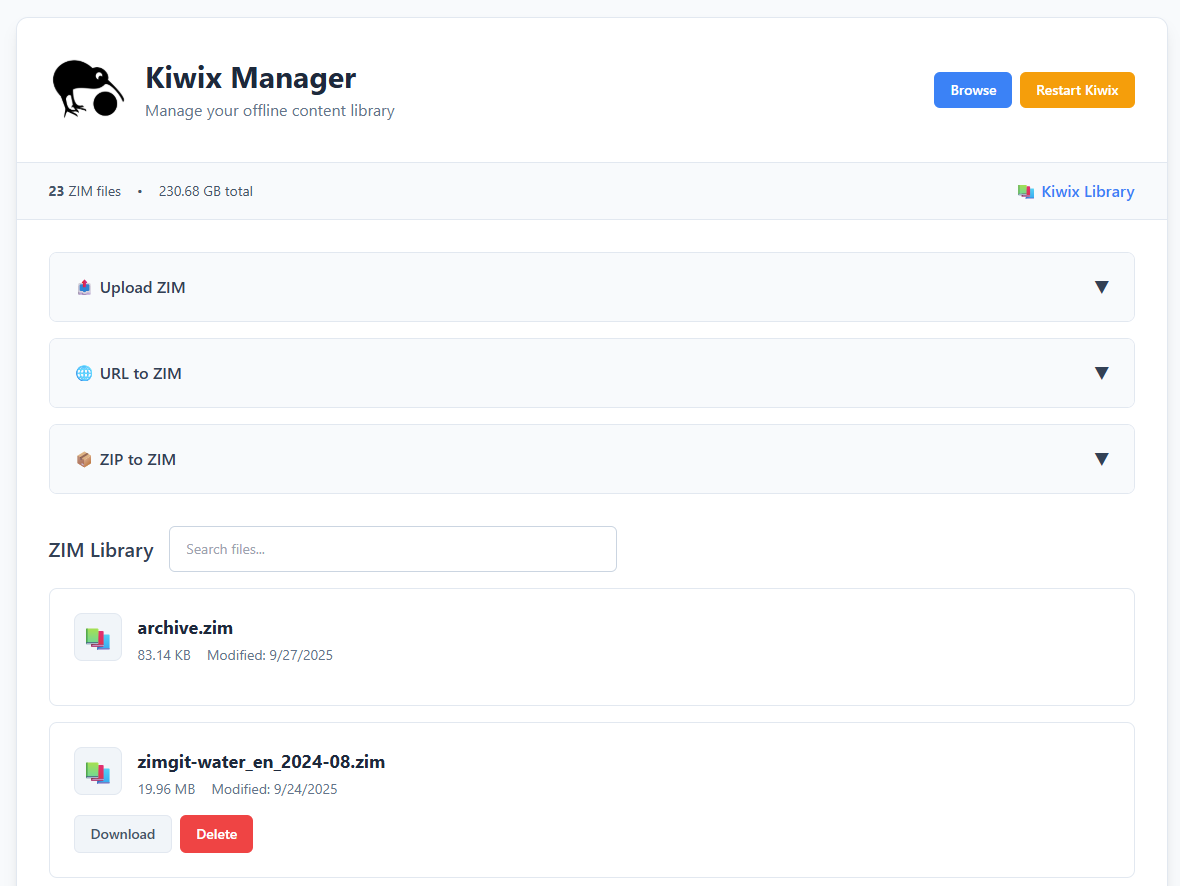The width and height of the screenshot is (1180, 886).
Task: Expand the ZIP to ZIM section arrow
Action: click(1102, 458)
